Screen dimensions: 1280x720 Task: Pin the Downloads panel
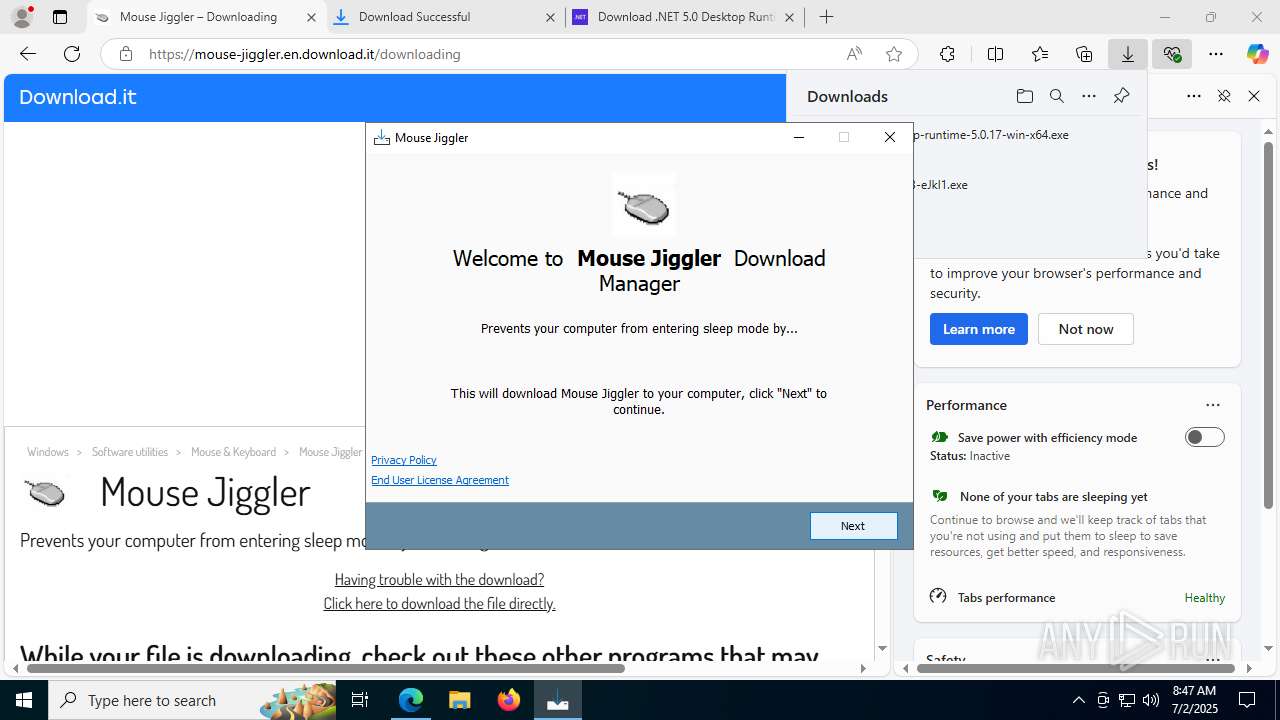tap(1121, 96)
